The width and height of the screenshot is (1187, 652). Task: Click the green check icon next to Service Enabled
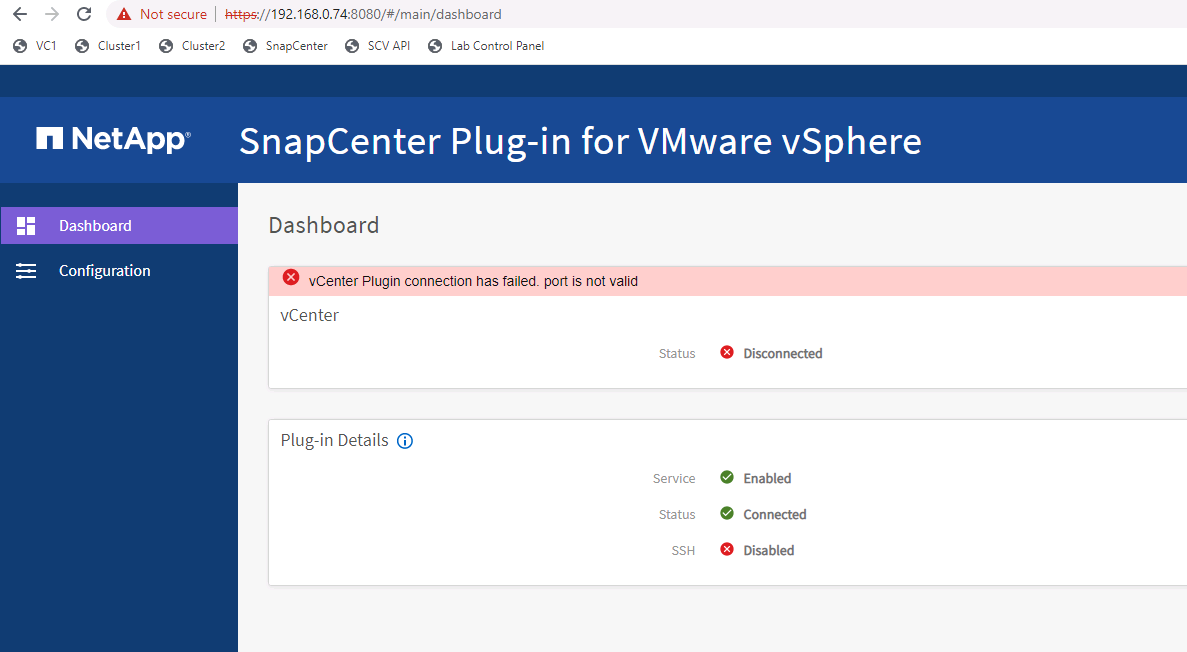[727, 477]
